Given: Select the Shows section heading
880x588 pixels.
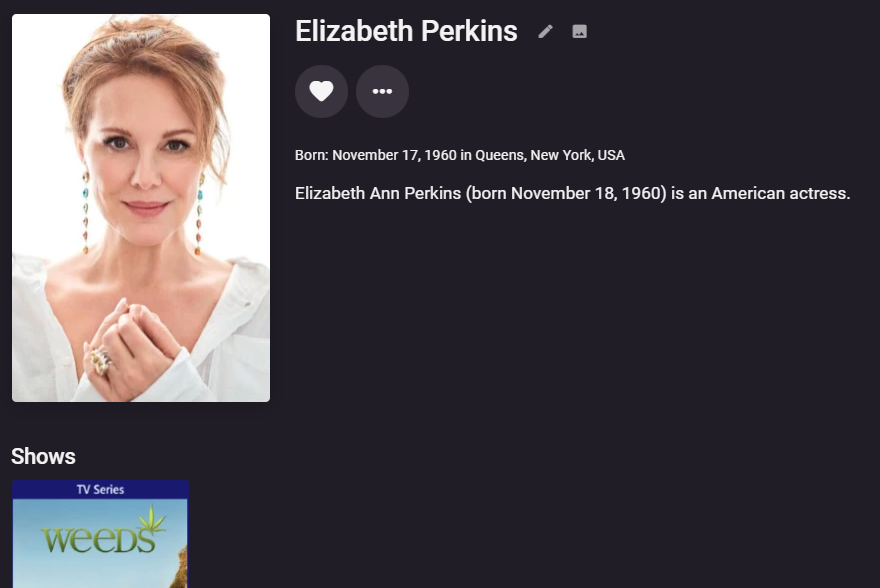Looking at the screenshot, I should tap(43, 456).
